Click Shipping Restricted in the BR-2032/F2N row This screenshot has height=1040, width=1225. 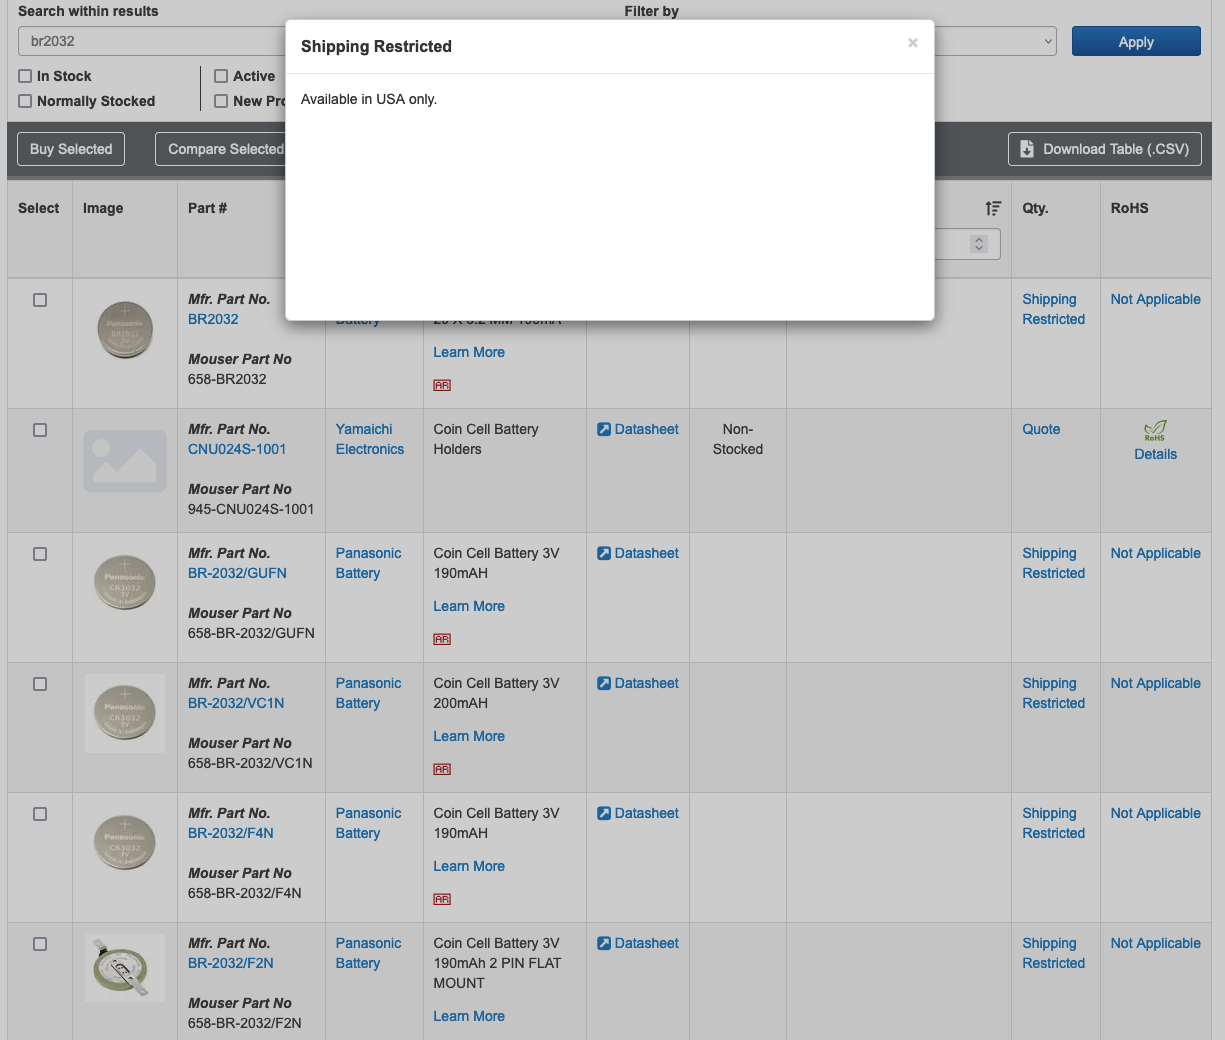1053,953
